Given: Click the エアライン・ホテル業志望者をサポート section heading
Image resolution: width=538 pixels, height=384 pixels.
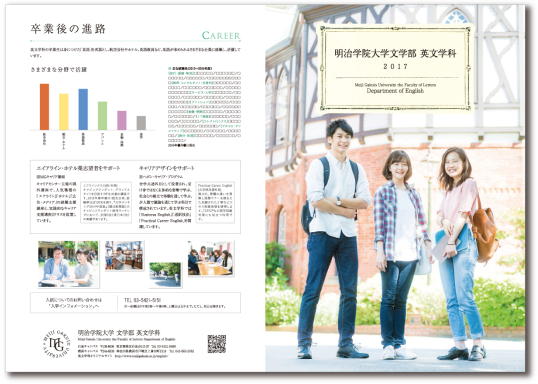Looking at the screenshot, I should (78, 168).
